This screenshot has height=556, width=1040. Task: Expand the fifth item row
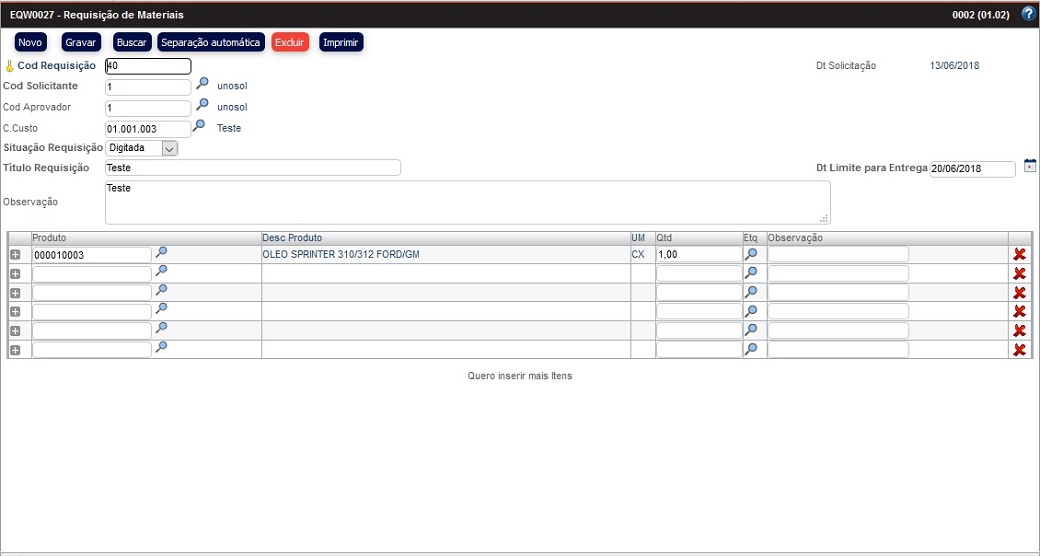15,331
